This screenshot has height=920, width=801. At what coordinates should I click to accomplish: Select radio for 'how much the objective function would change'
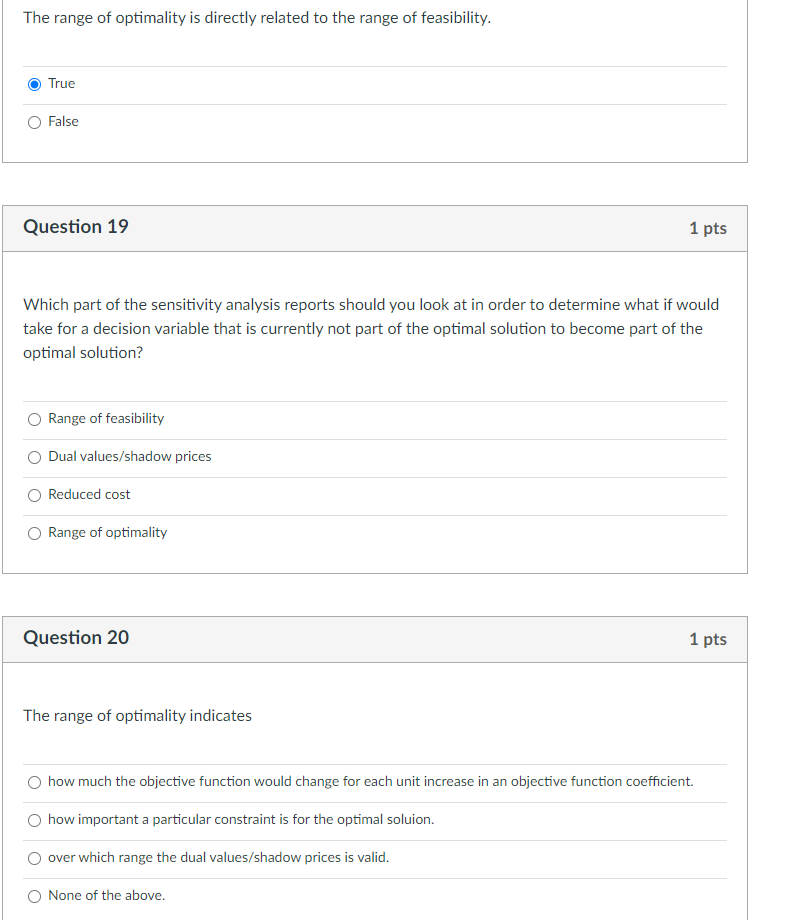coord(35,782)
